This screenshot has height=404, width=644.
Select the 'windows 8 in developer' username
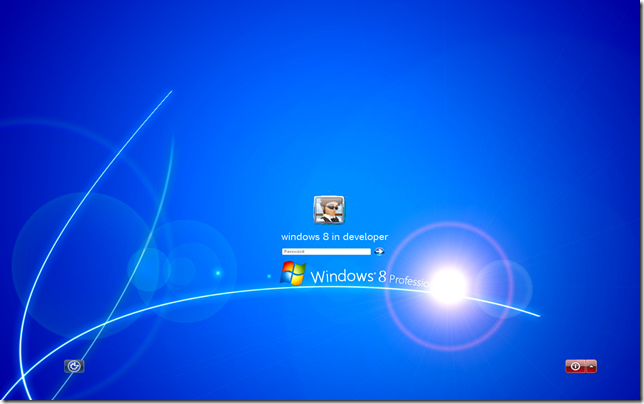pos(334,236)
